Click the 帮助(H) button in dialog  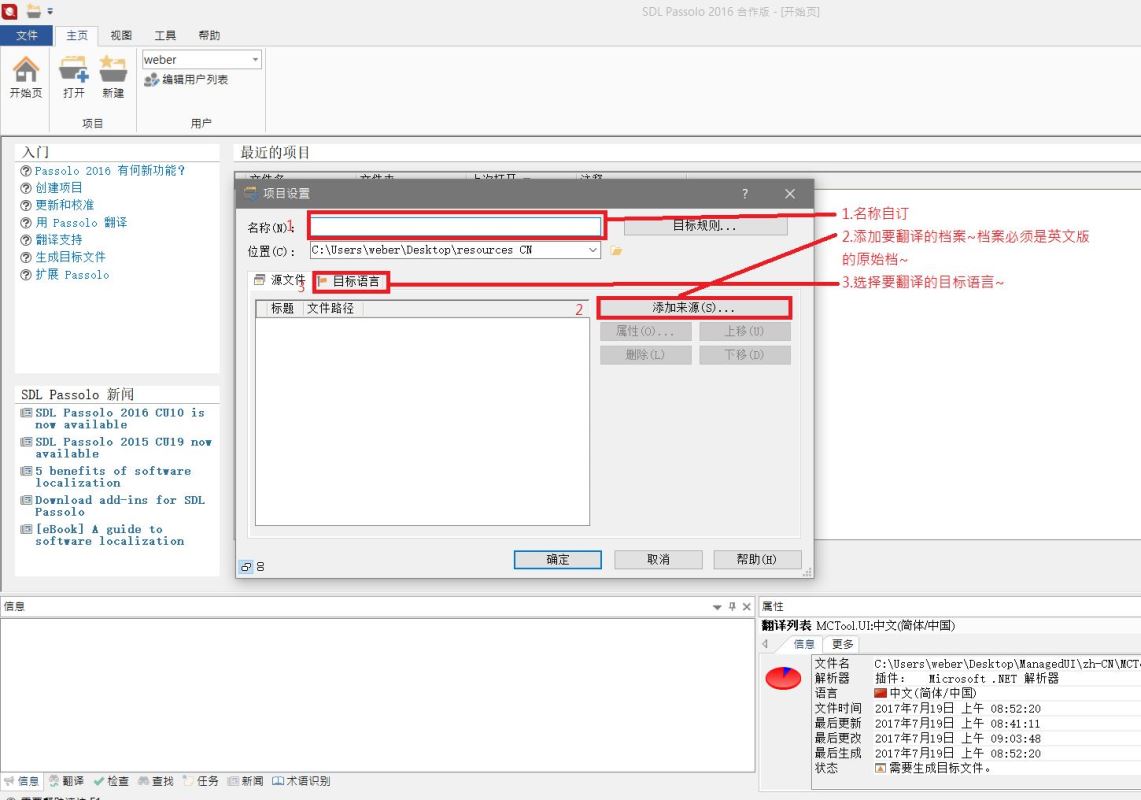[757, 559]
